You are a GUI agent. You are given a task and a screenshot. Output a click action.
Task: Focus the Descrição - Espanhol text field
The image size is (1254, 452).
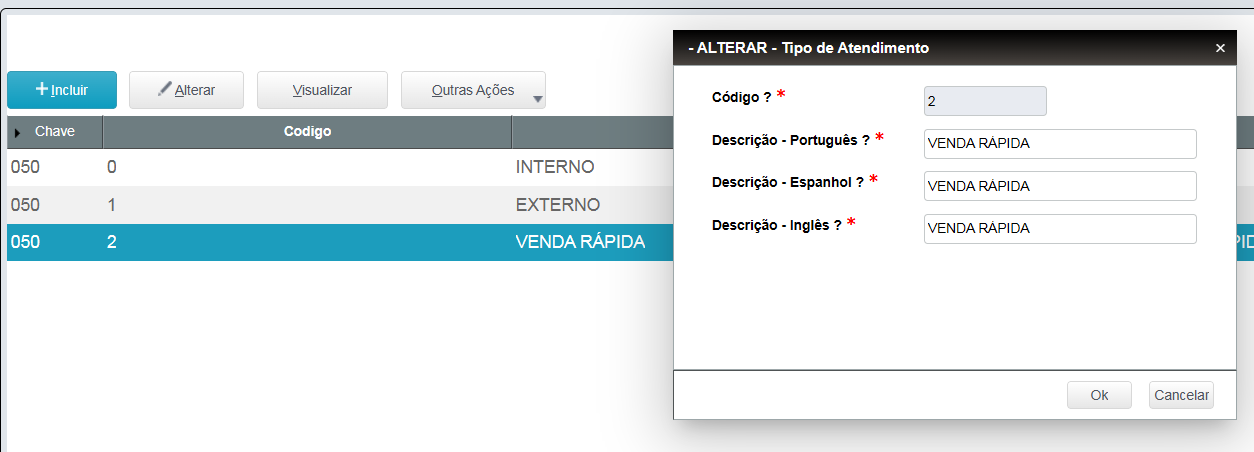[1059, 186]
